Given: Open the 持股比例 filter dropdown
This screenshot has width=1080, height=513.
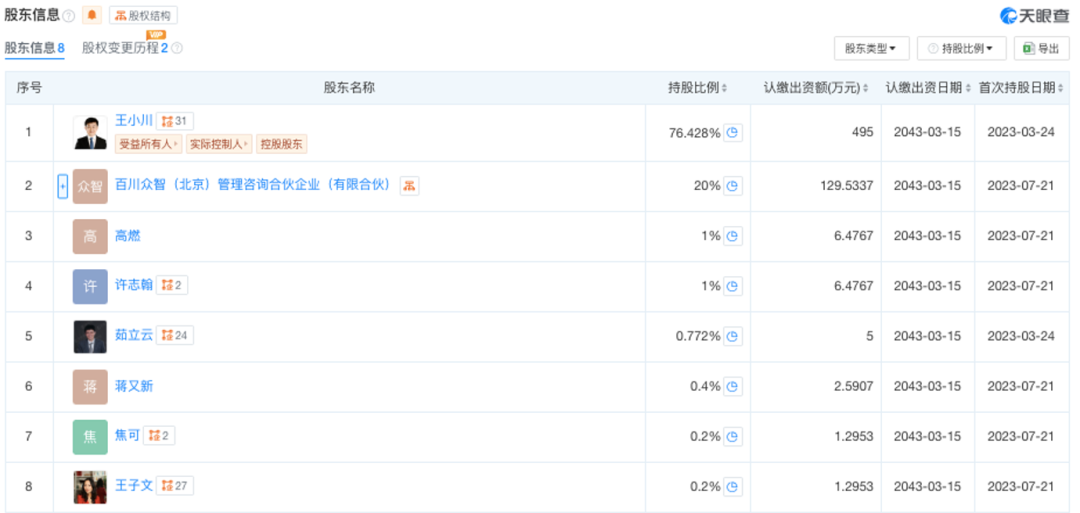Looking at the screenshot, I should tap(961, 48).
